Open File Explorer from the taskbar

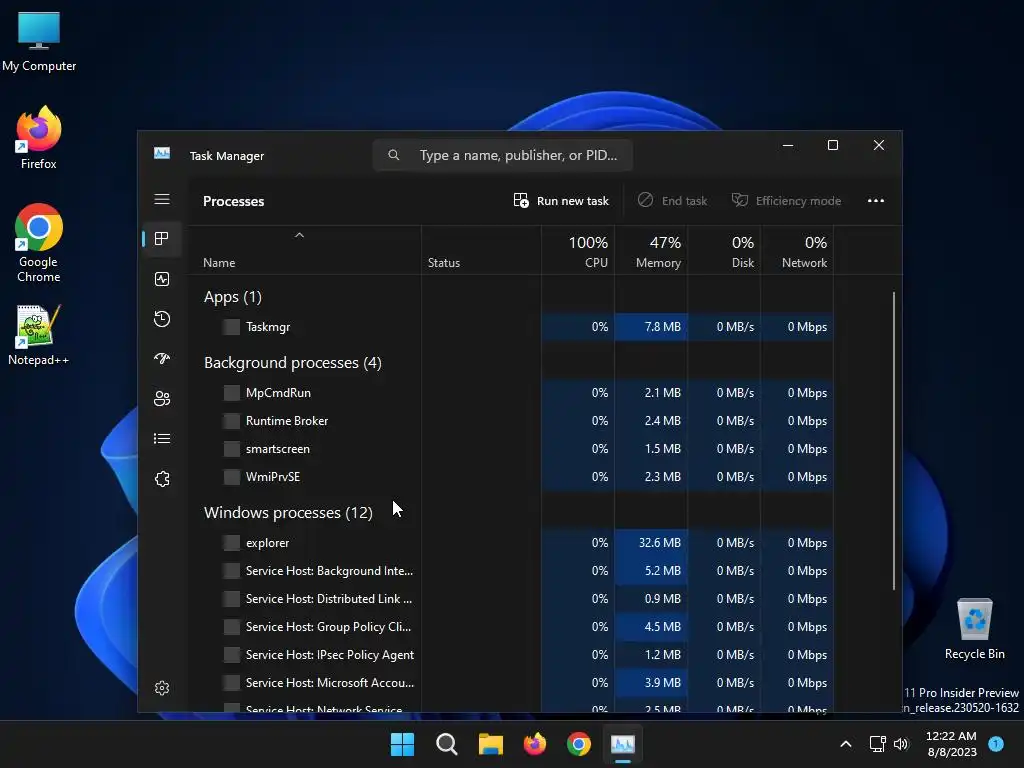click(x=490, y=744)
